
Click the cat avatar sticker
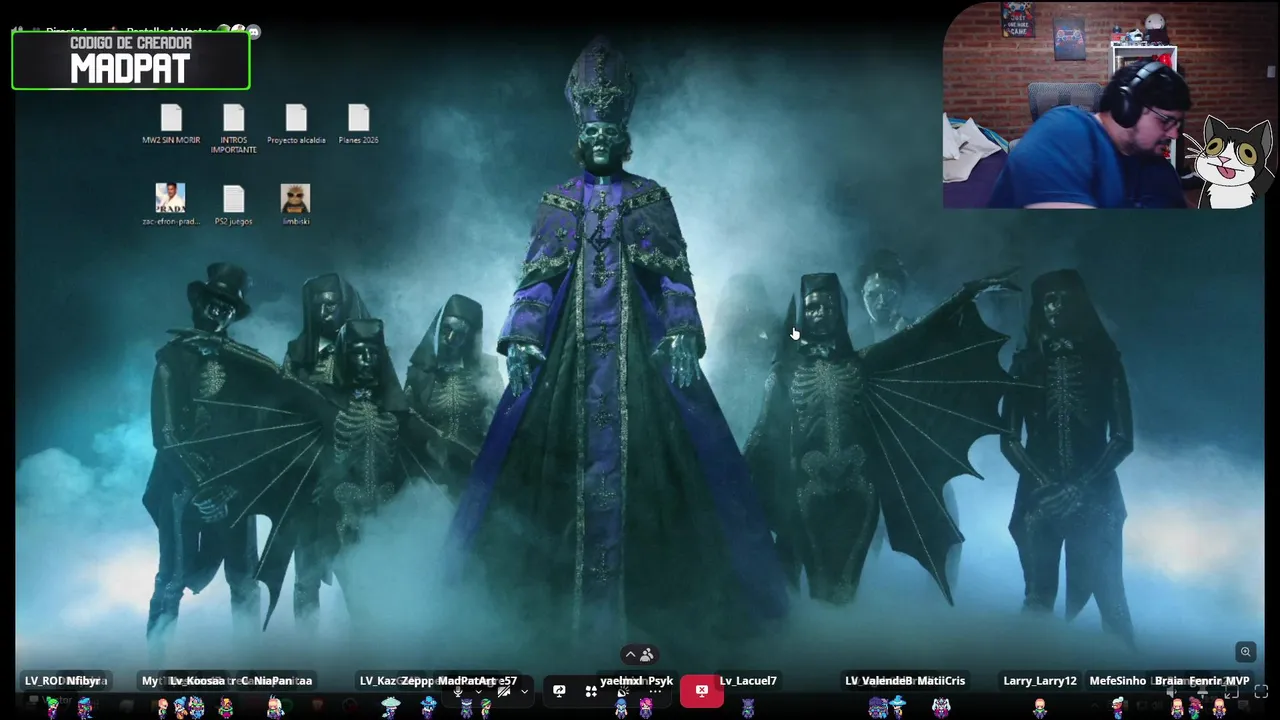pyautogui.click(x=1230, y=162)
